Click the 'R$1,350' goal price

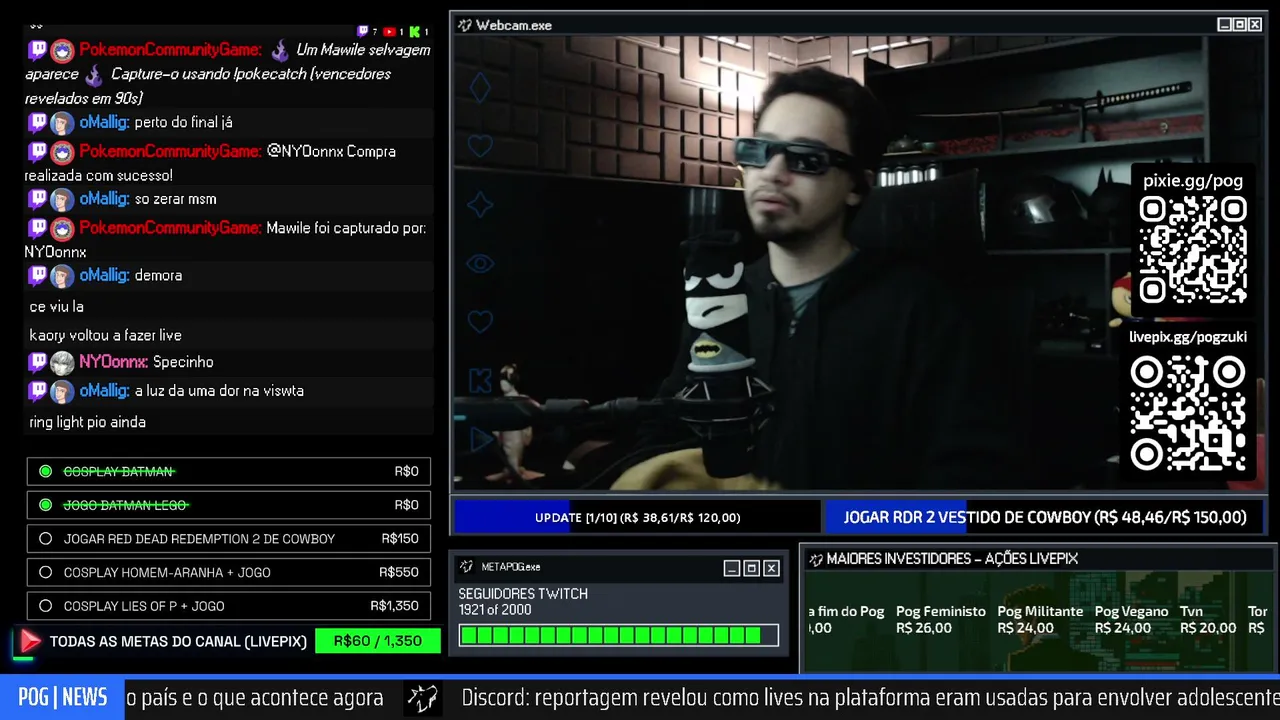(x=394, y=606)
